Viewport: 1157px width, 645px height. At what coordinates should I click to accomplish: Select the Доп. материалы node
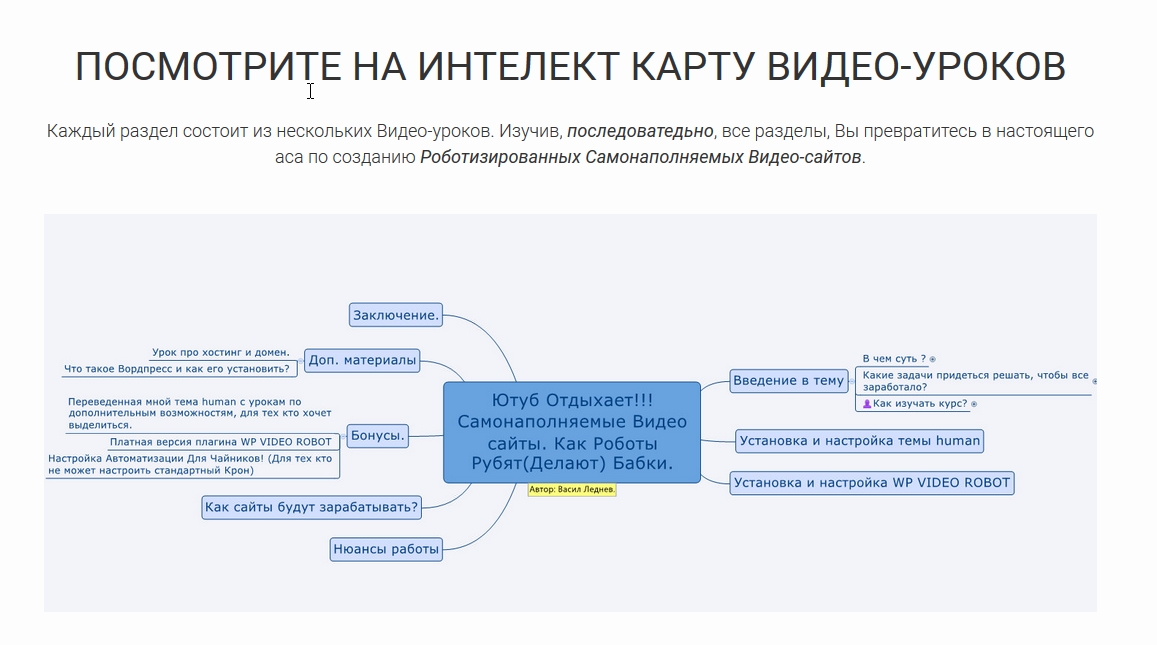(362, 360)
